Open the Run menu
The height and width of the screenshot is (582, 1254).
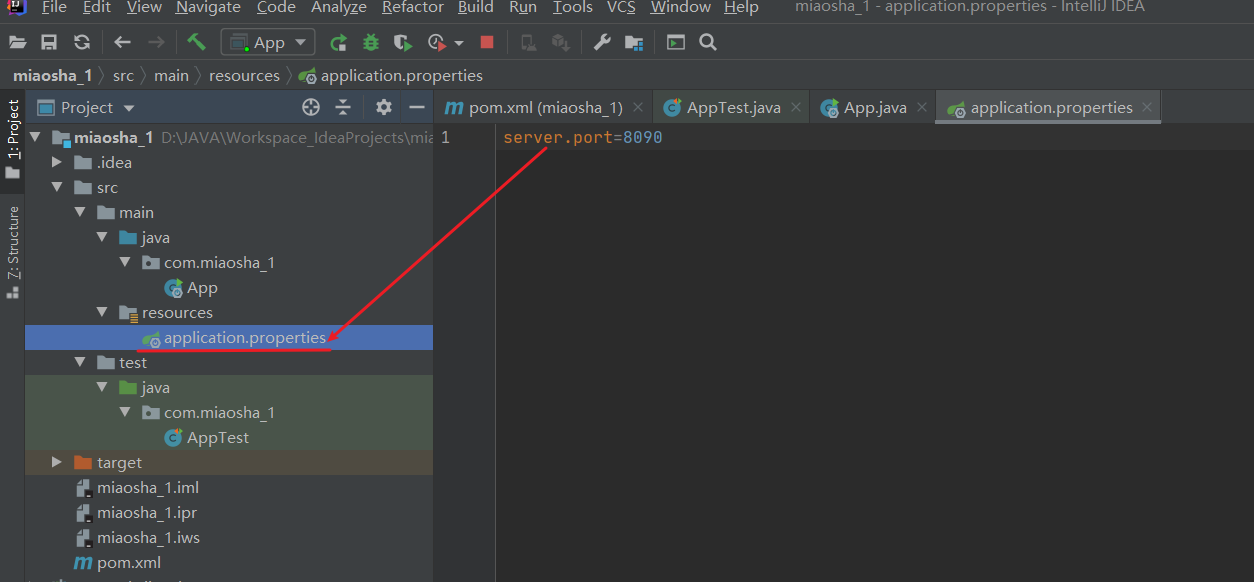(x=523, y=8)
